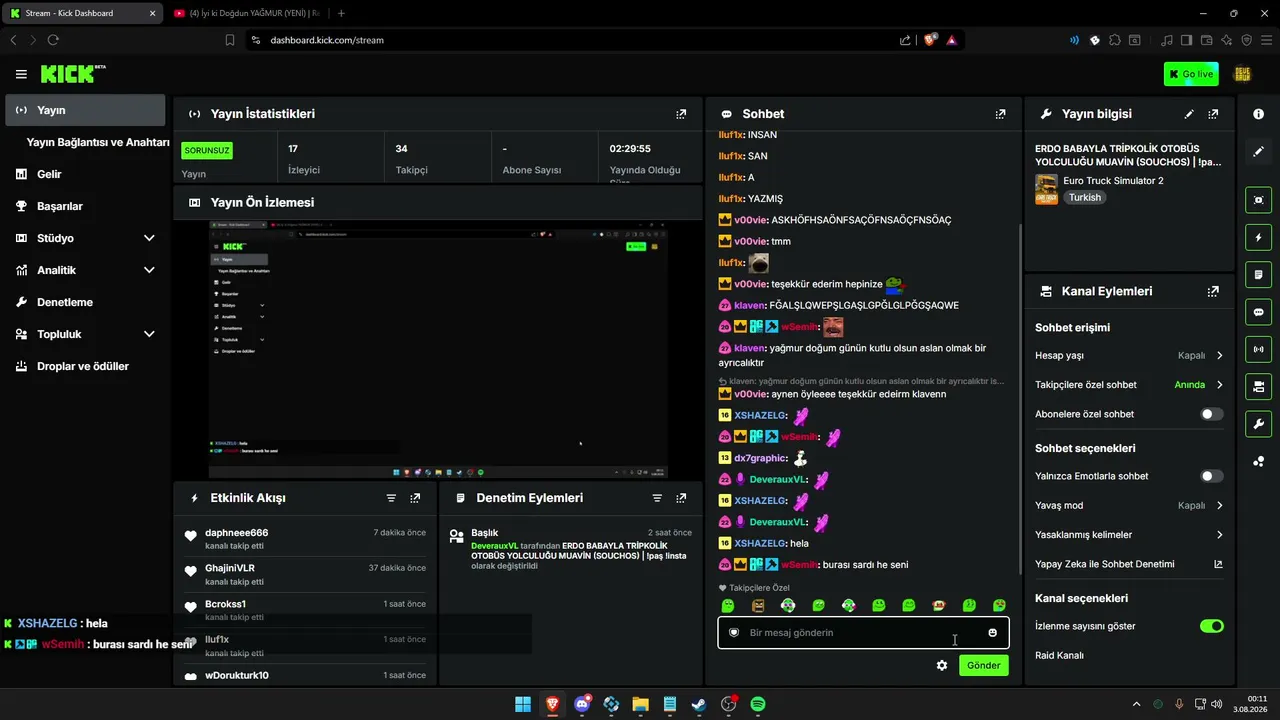Open the Hesap yaşı setting chevron
The image size is (1280, 720).
pos(1220,356)
